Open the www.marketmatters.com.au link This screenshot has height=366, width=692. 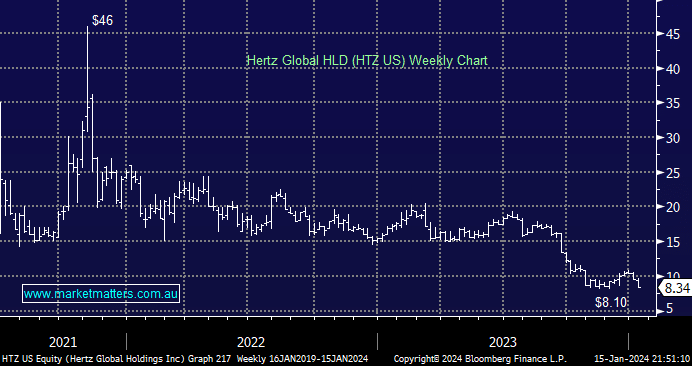pyautogui.click(x=101, y=294)
